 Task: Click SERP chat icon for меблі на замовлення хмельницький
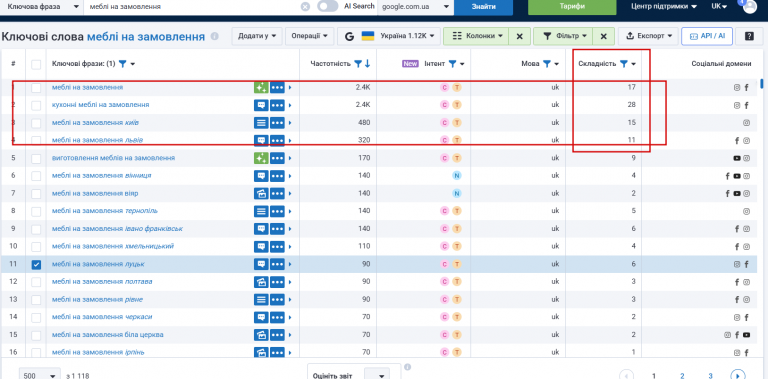pyautogui.click(x=261, y=247)
